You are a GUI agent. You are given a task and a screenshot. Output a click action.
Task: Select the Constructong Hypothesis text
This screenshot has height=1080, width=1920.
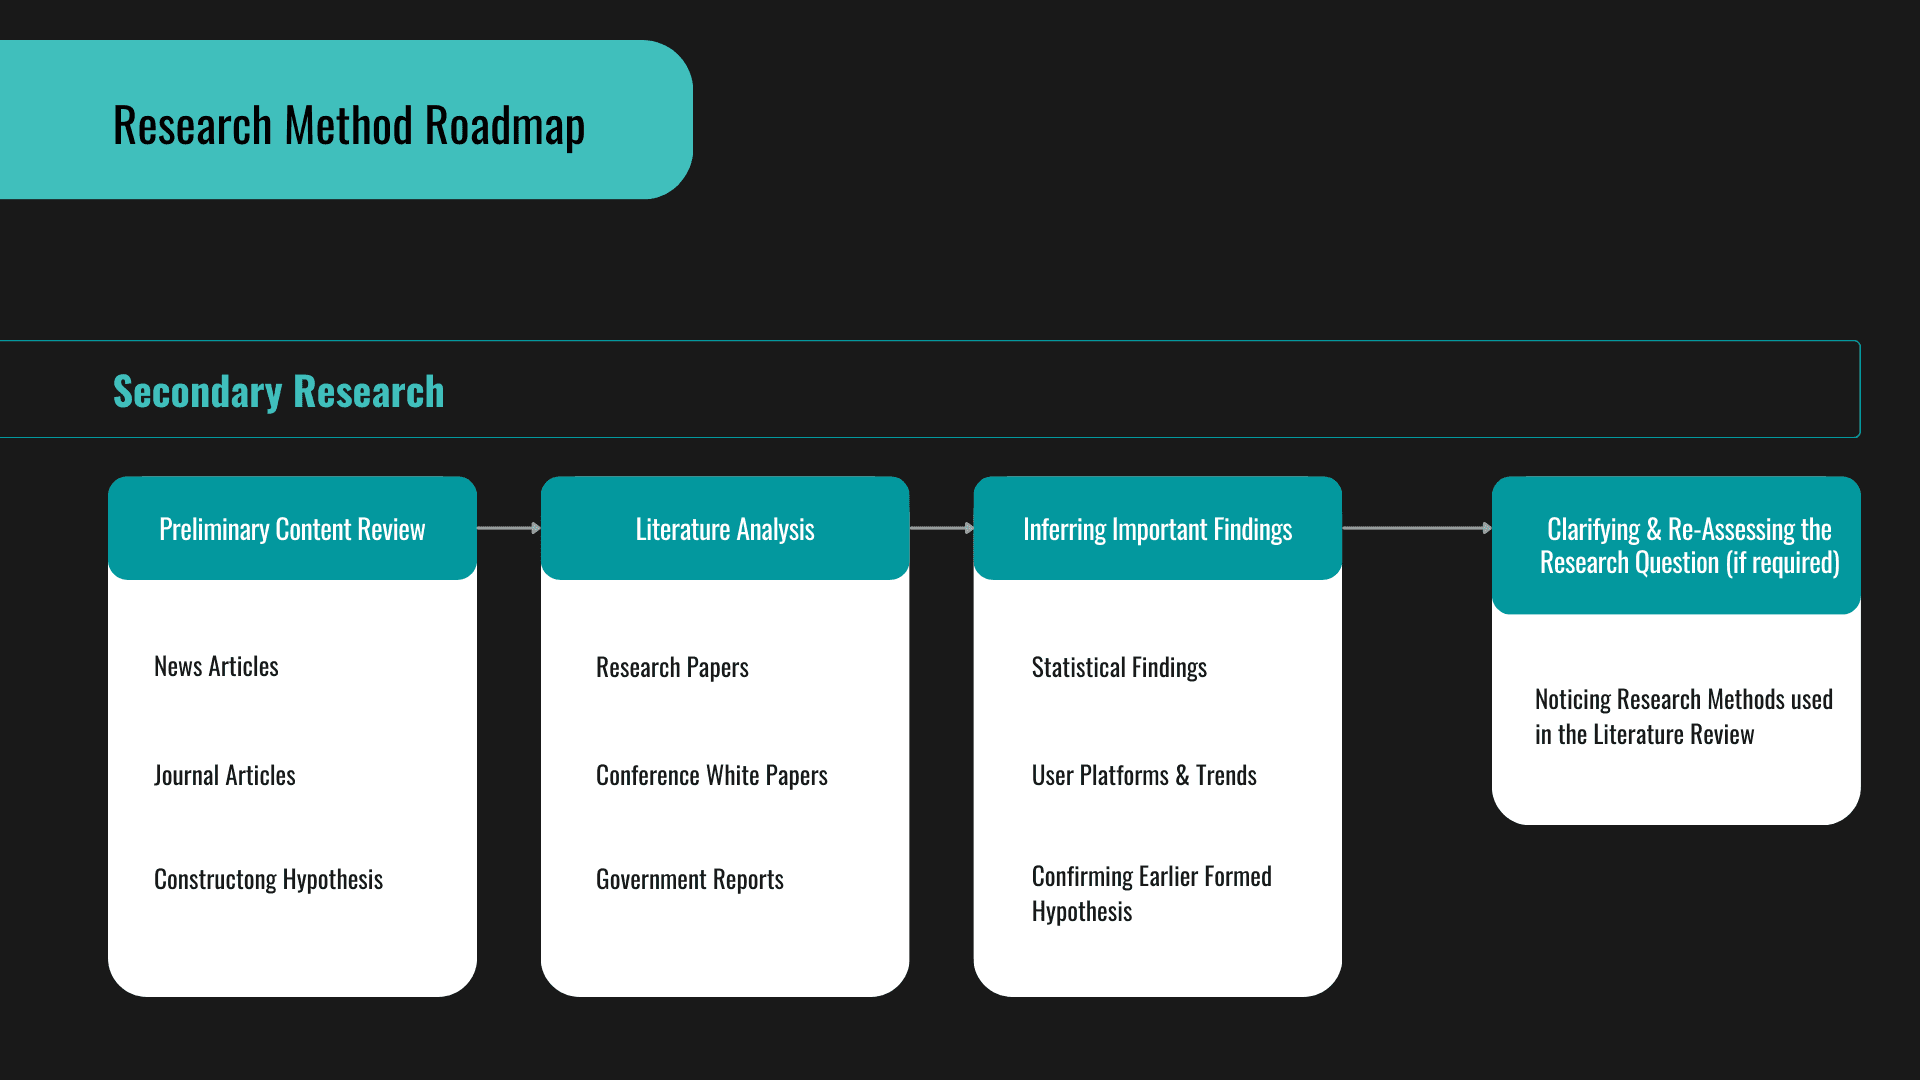[x=268, y=880]
